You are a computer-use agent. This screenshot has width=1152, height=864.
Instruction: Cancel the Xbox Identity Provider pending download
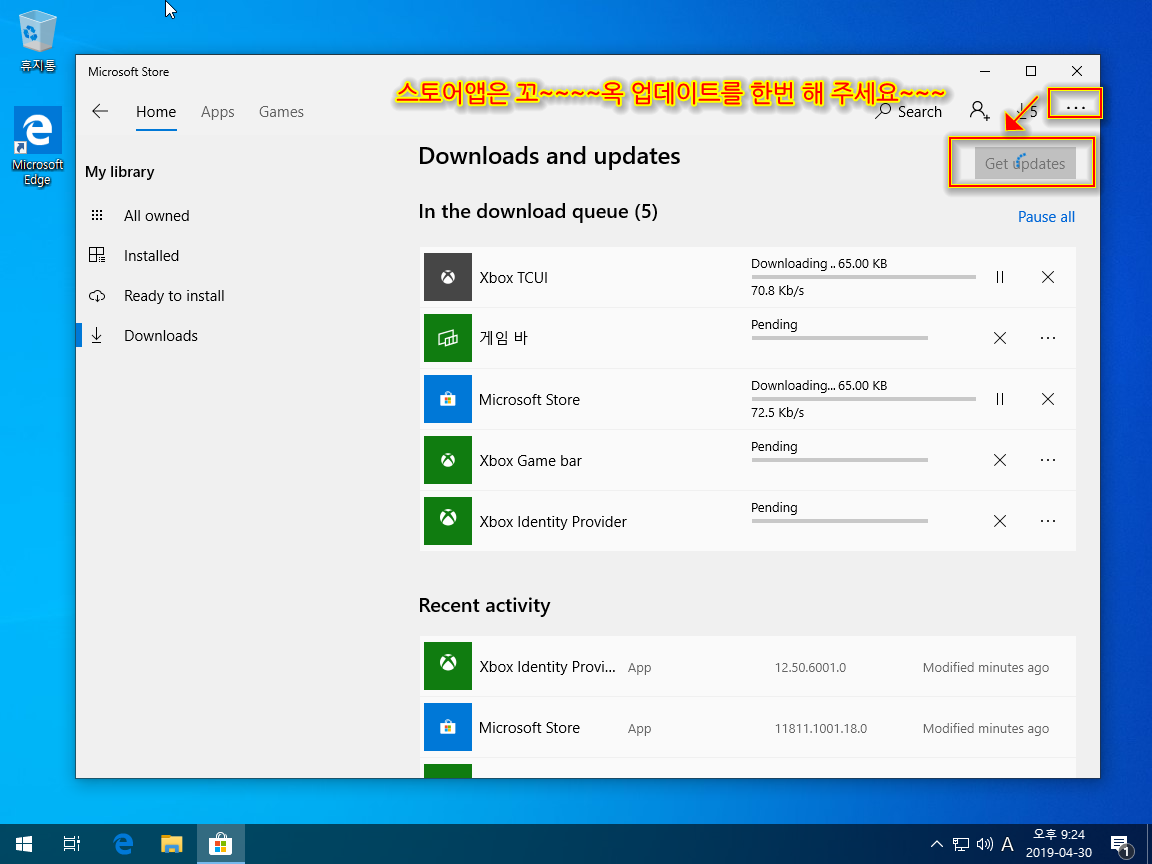[x=1000, y=521]
